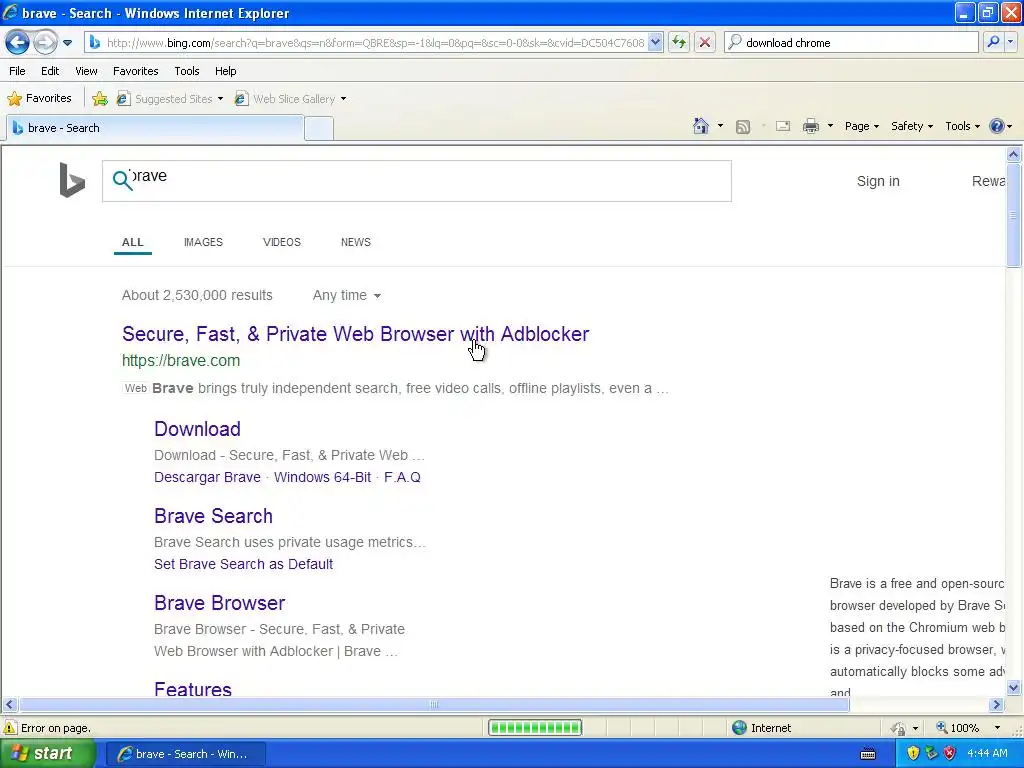Open a new blank tab button

319,129
